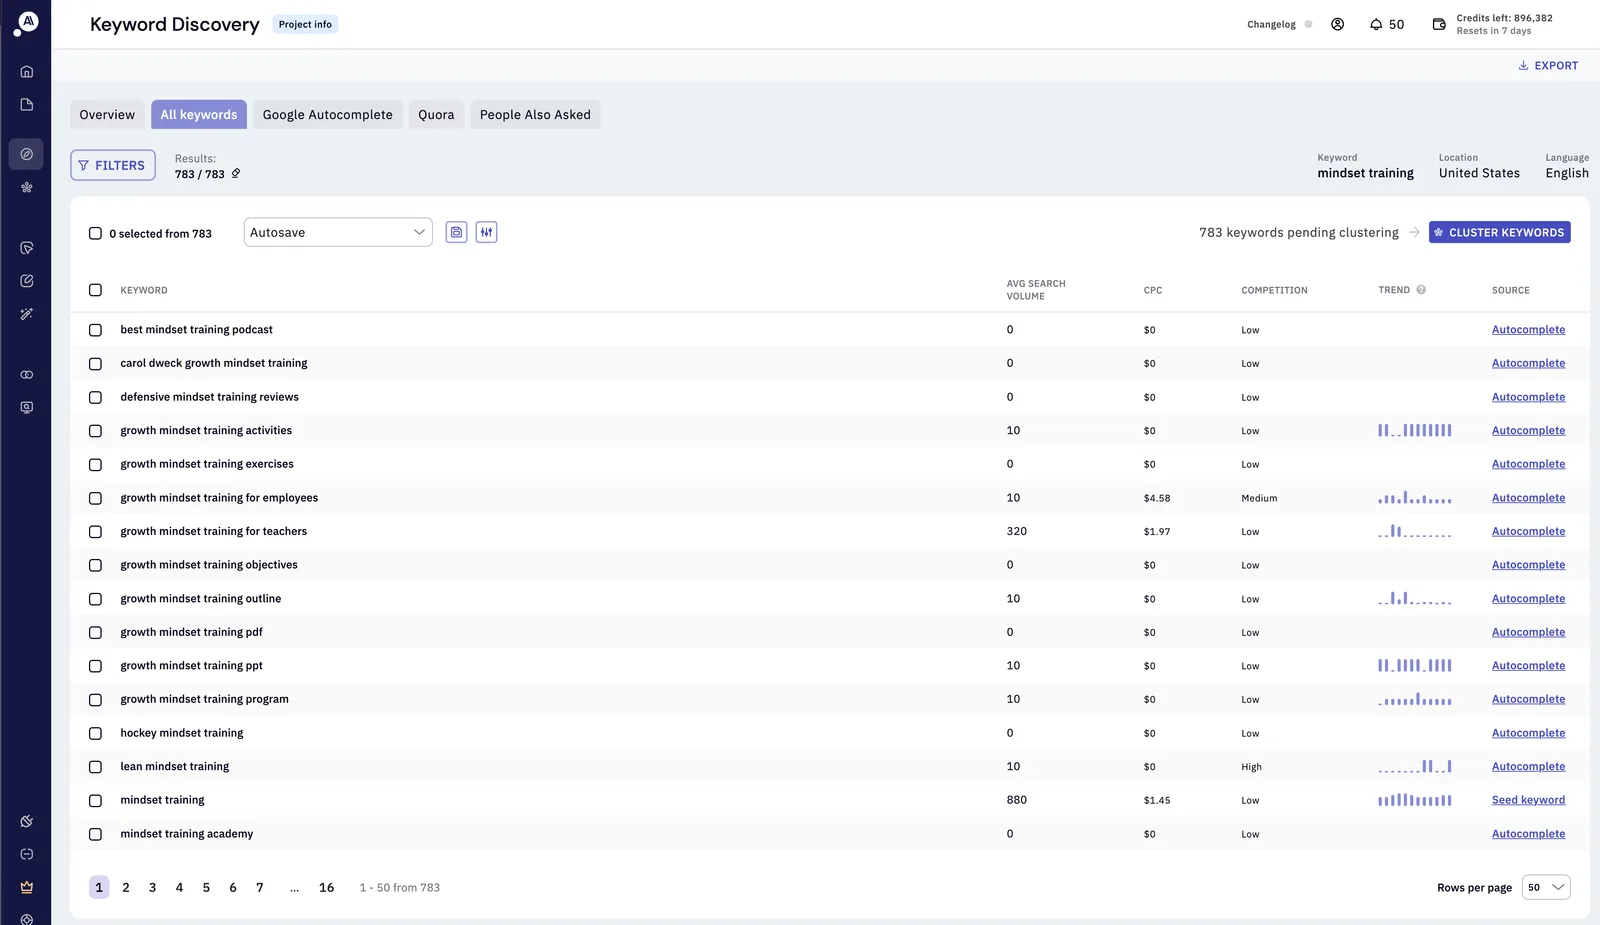Image resolution: width=1600 pixels, height=925 pixels.
Task: Go to page 16 in pagination
Action: [x=326, y=887]
